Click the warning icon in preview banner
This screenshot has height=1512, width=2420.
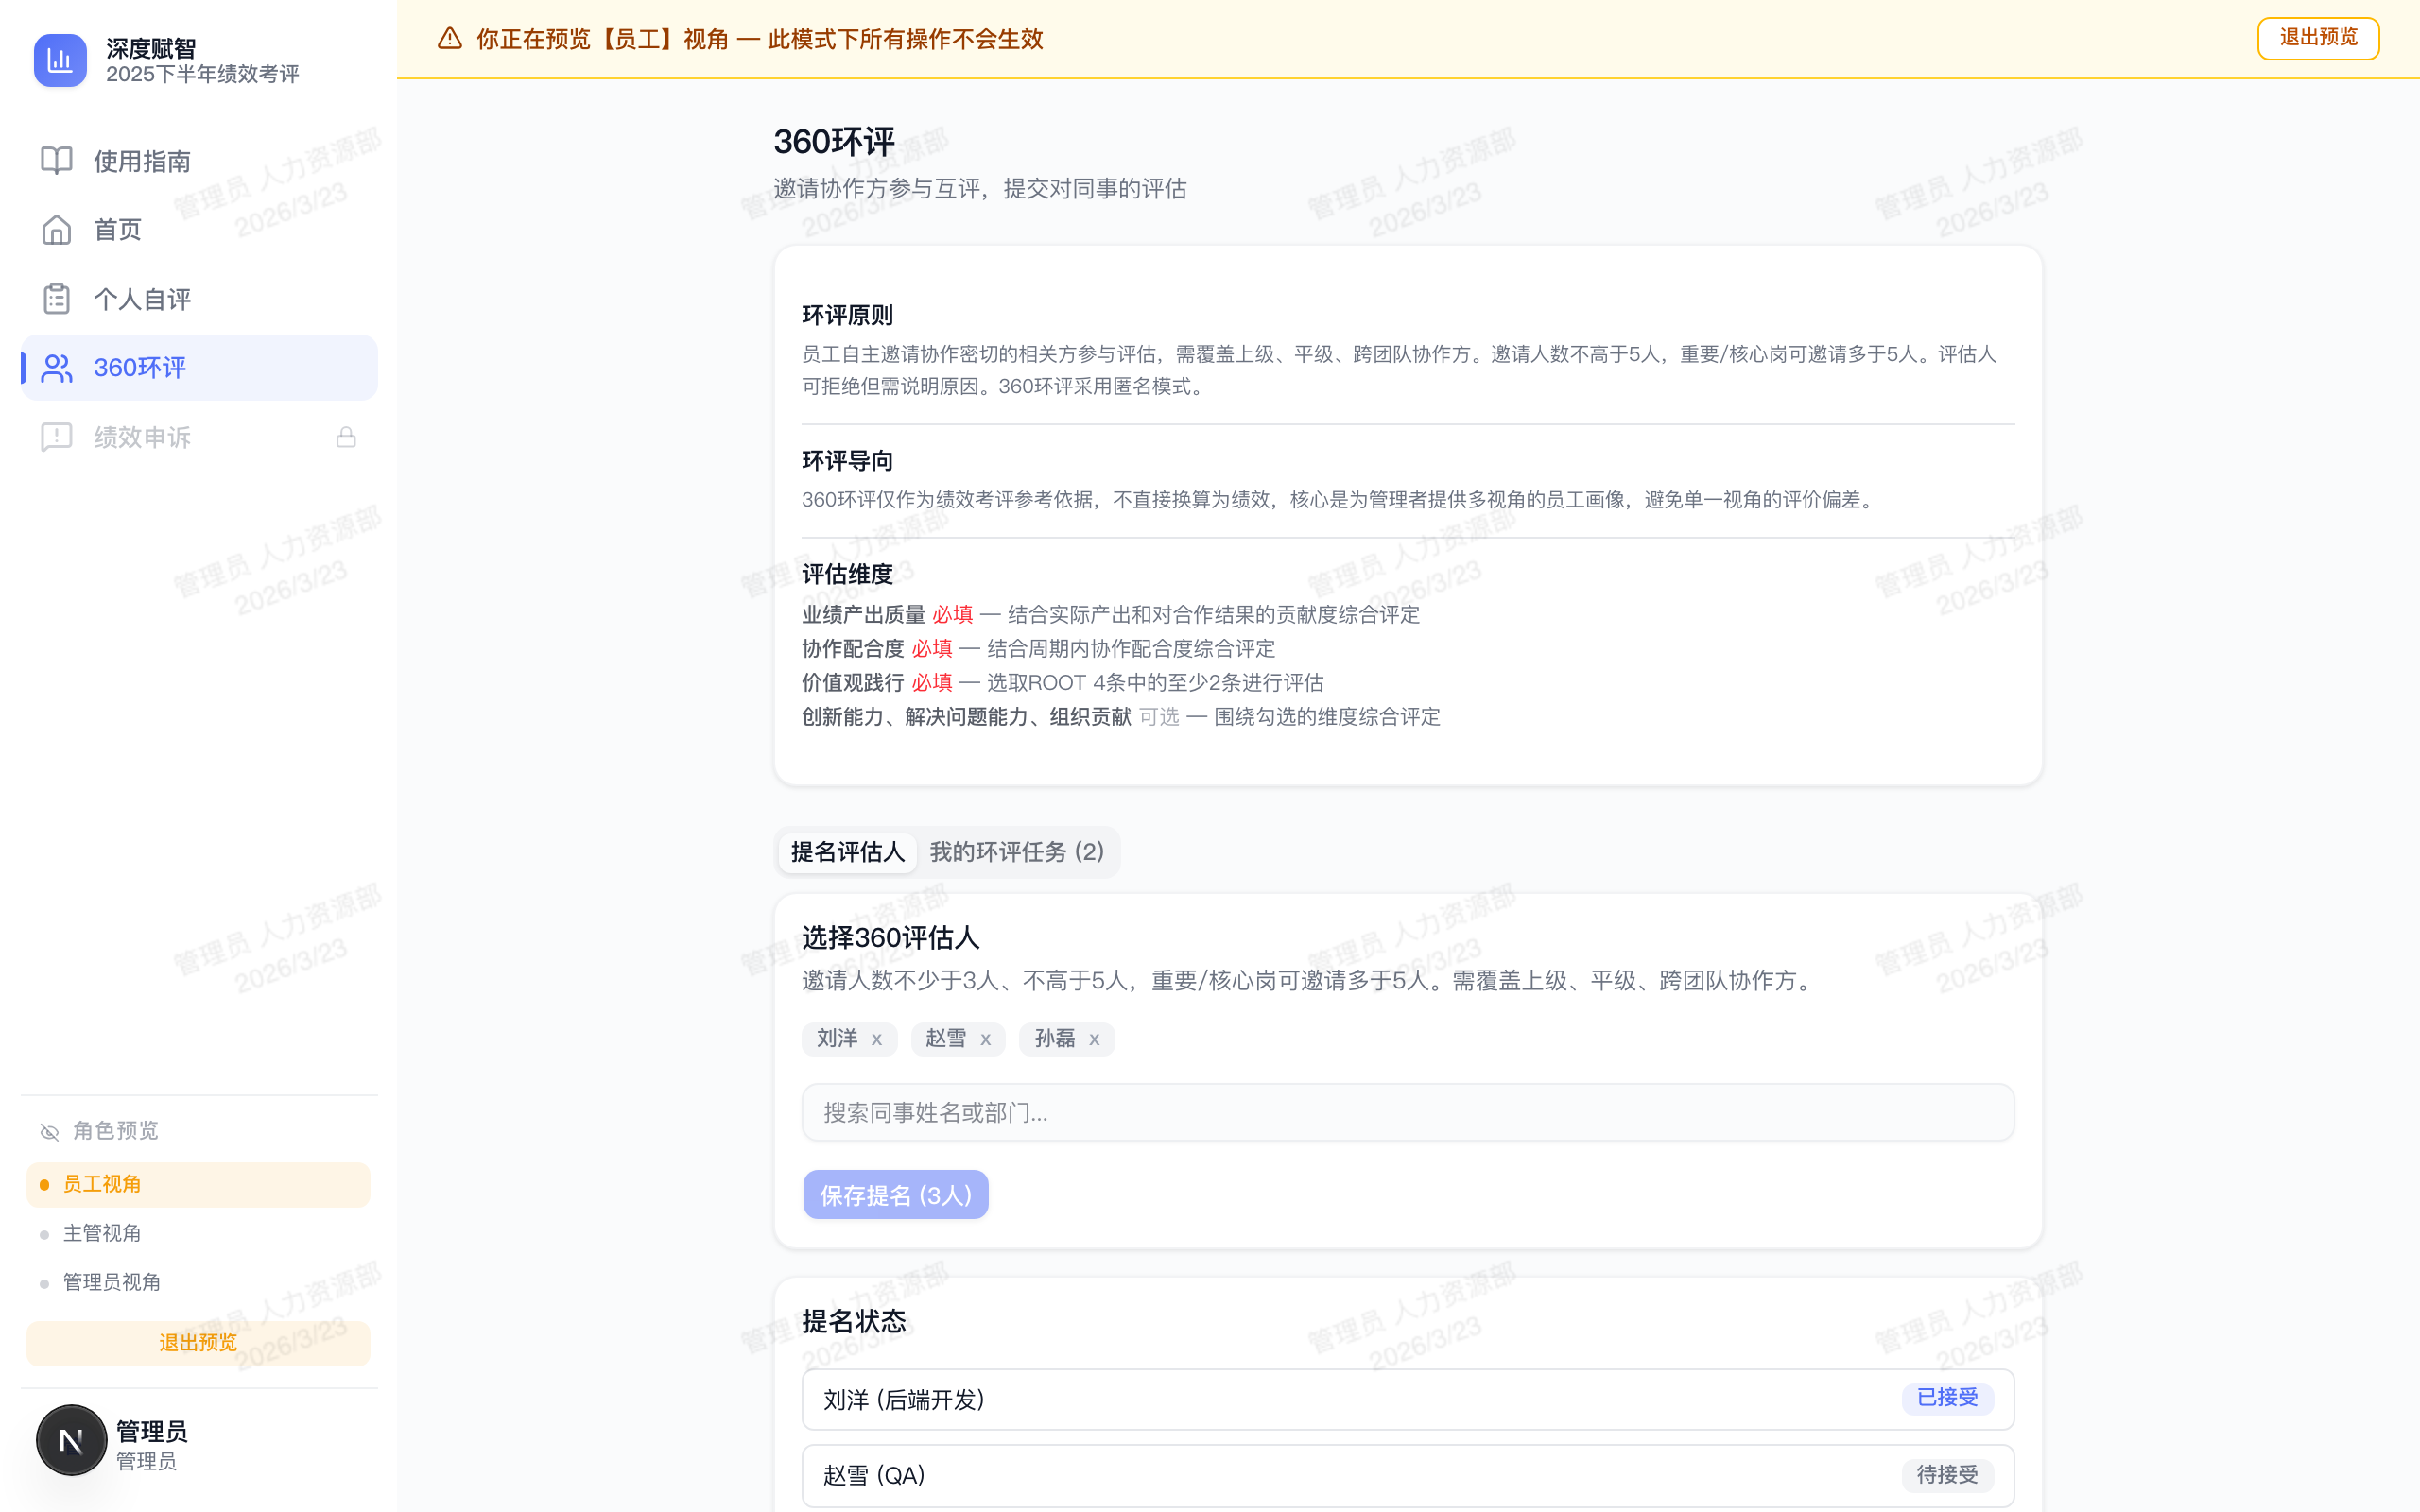click(x=449, y=39)
